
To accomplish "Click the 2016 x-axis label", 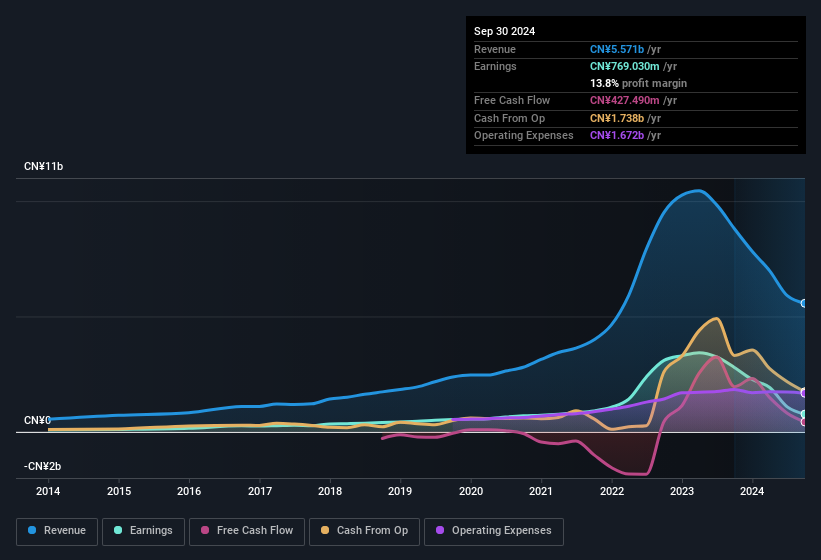I will click(x=189, y=491).
